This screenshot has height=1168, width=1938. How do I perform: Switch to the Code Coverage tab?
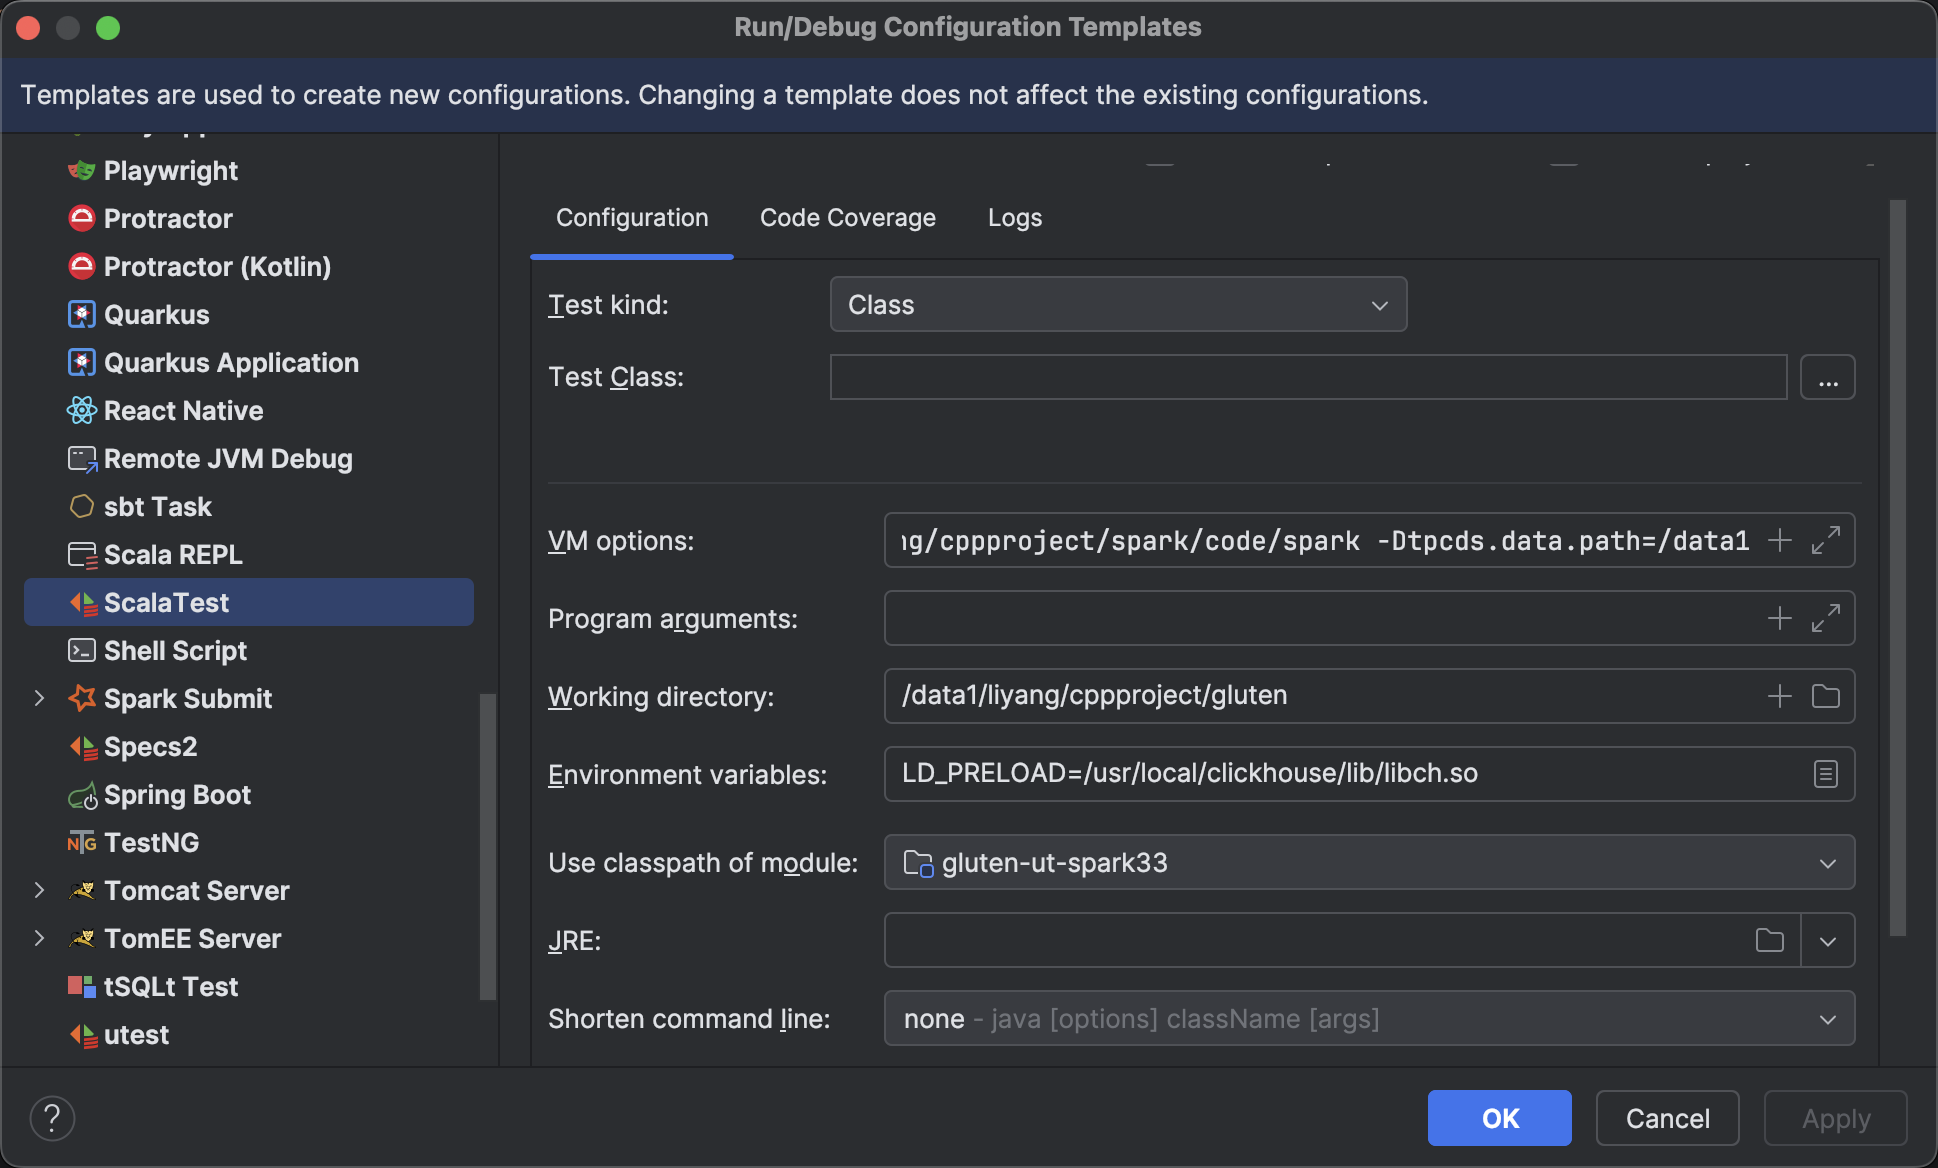coord(847,218)
